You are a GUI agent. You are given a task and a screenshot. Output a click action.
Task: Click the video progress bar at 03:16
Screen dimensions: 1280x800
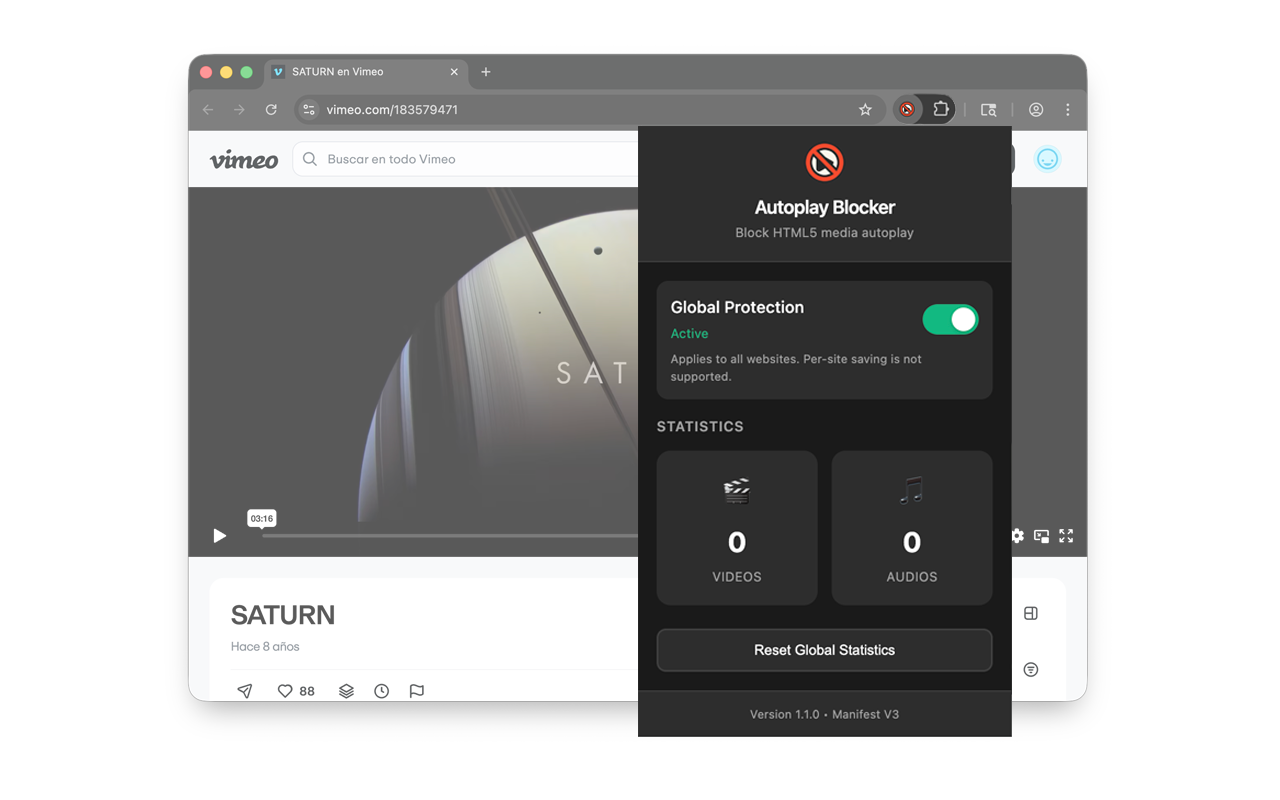click(x=262, y=536)
